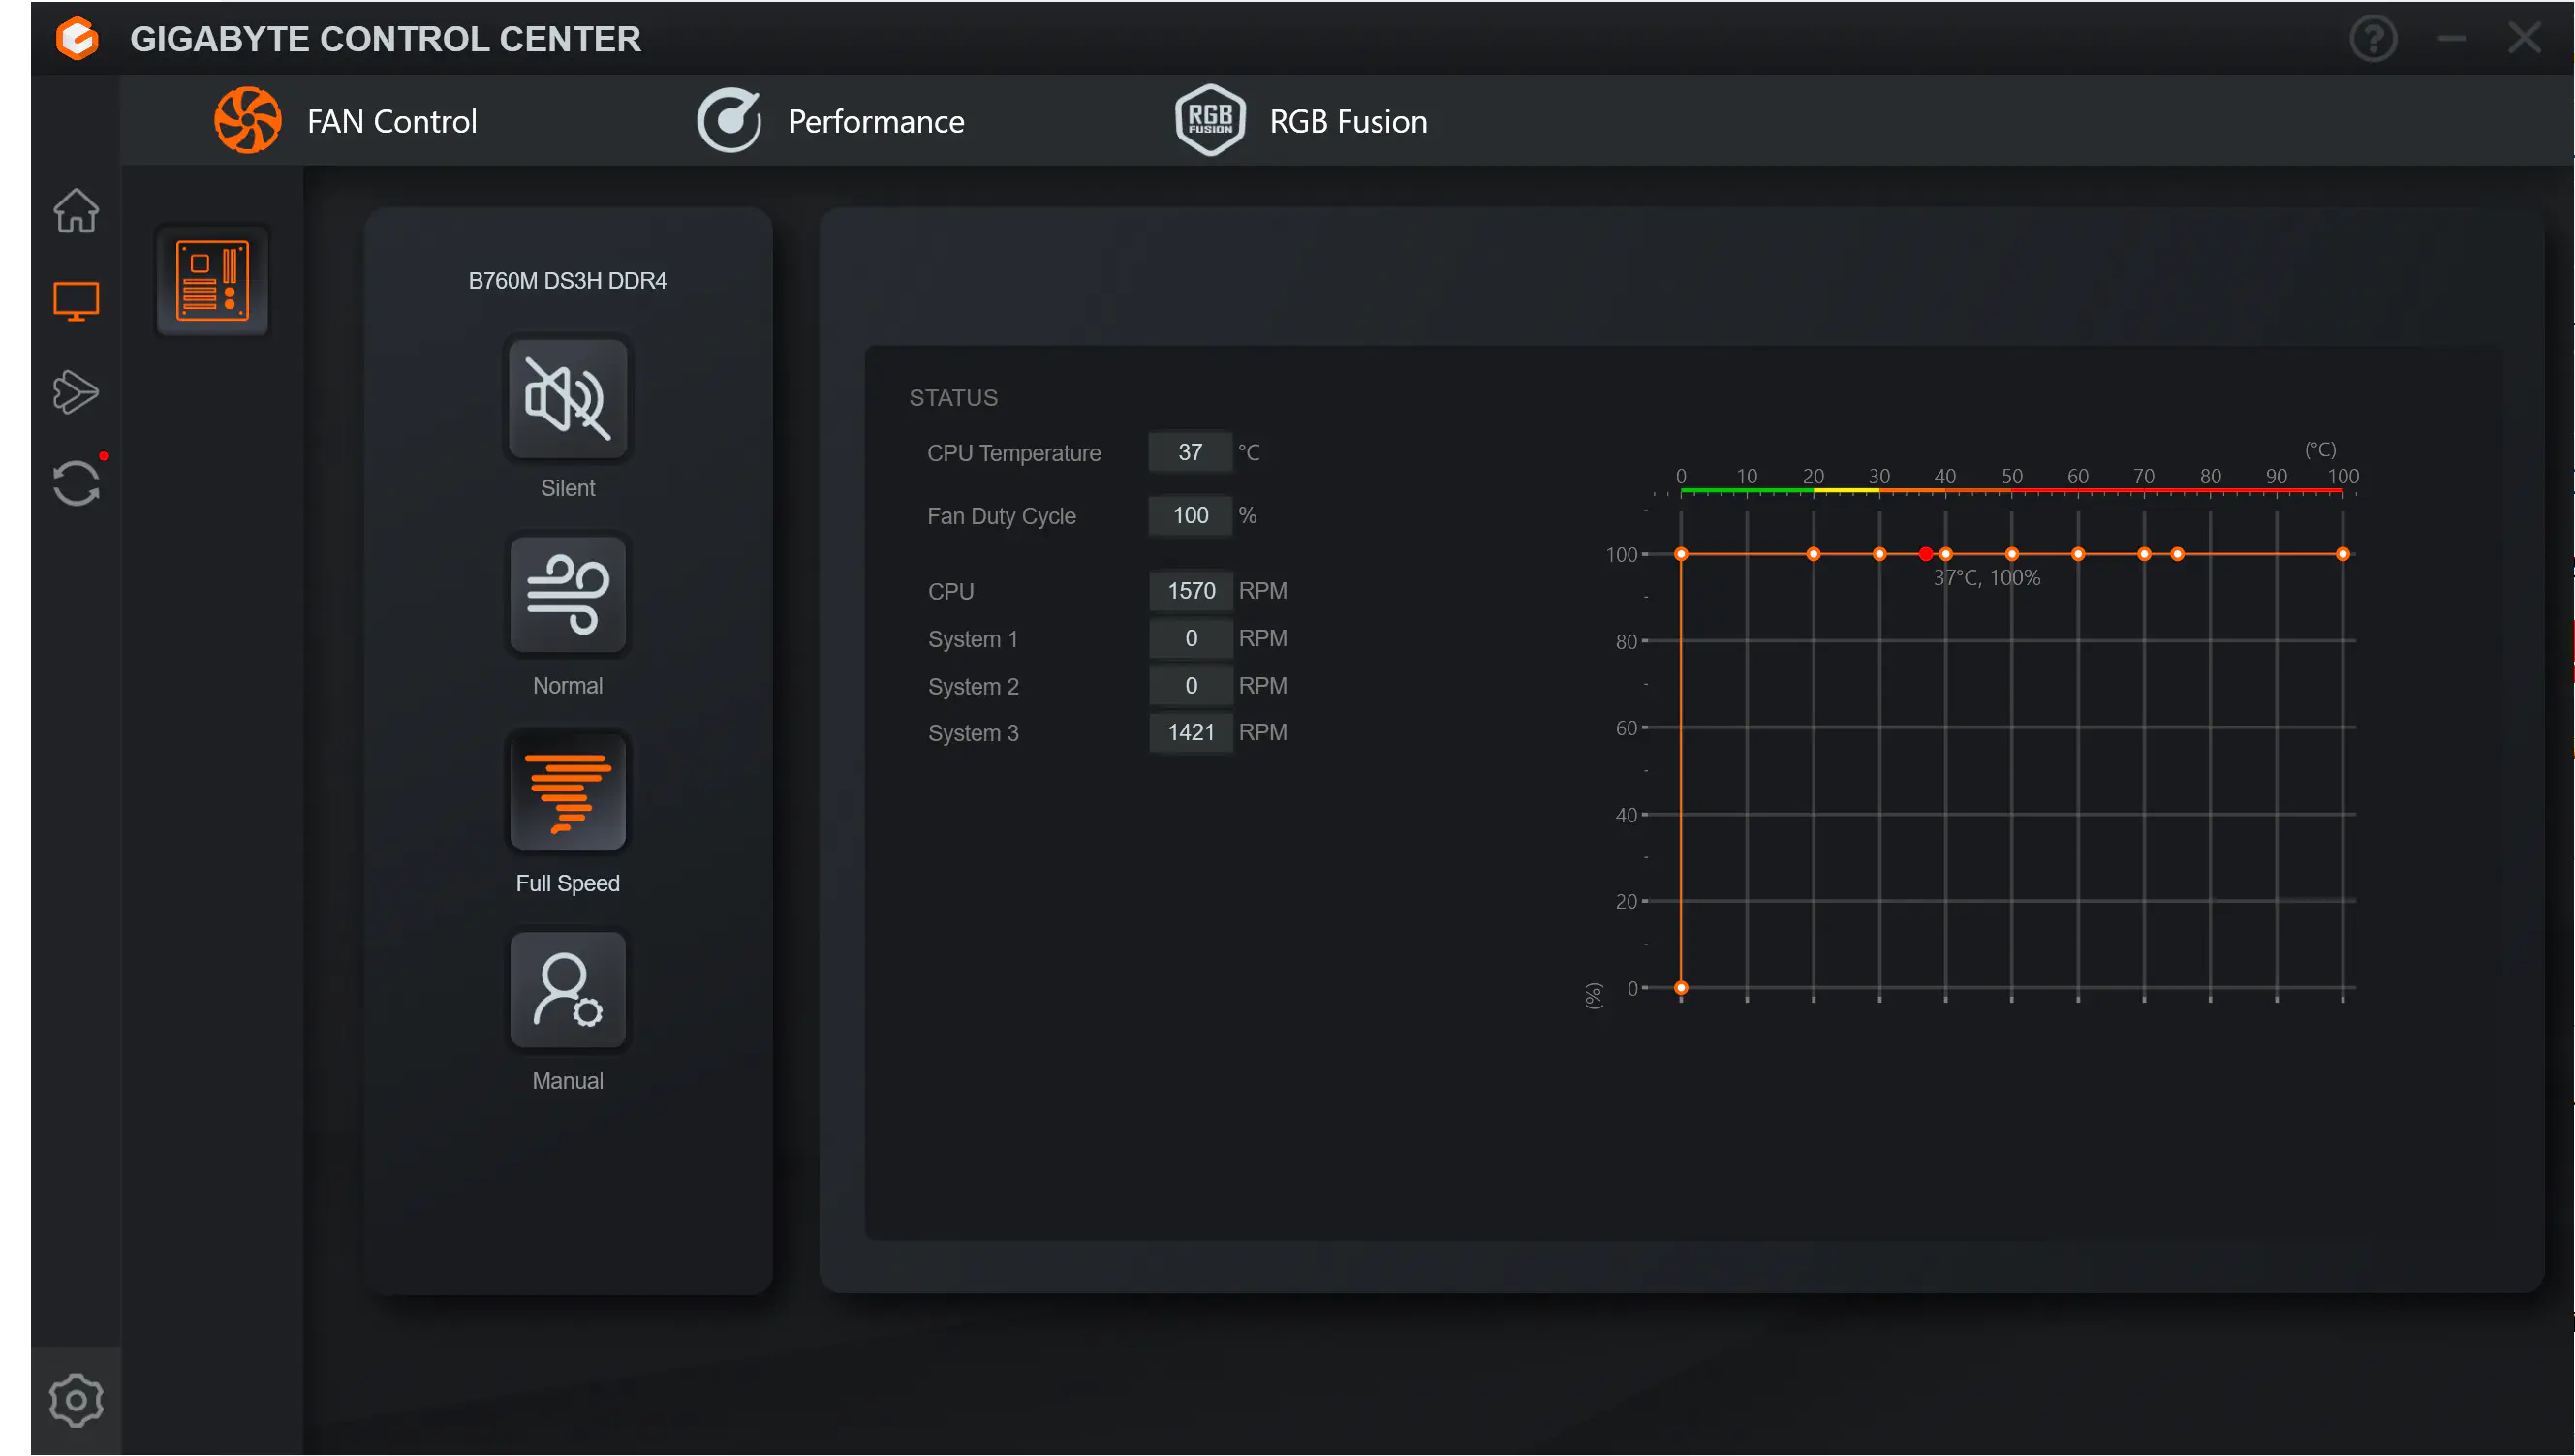Open the Manual fan profile
Image resolution: width=2575 pixels, height=1456 pixels.
pyautogui.click(x=568, y=990)
